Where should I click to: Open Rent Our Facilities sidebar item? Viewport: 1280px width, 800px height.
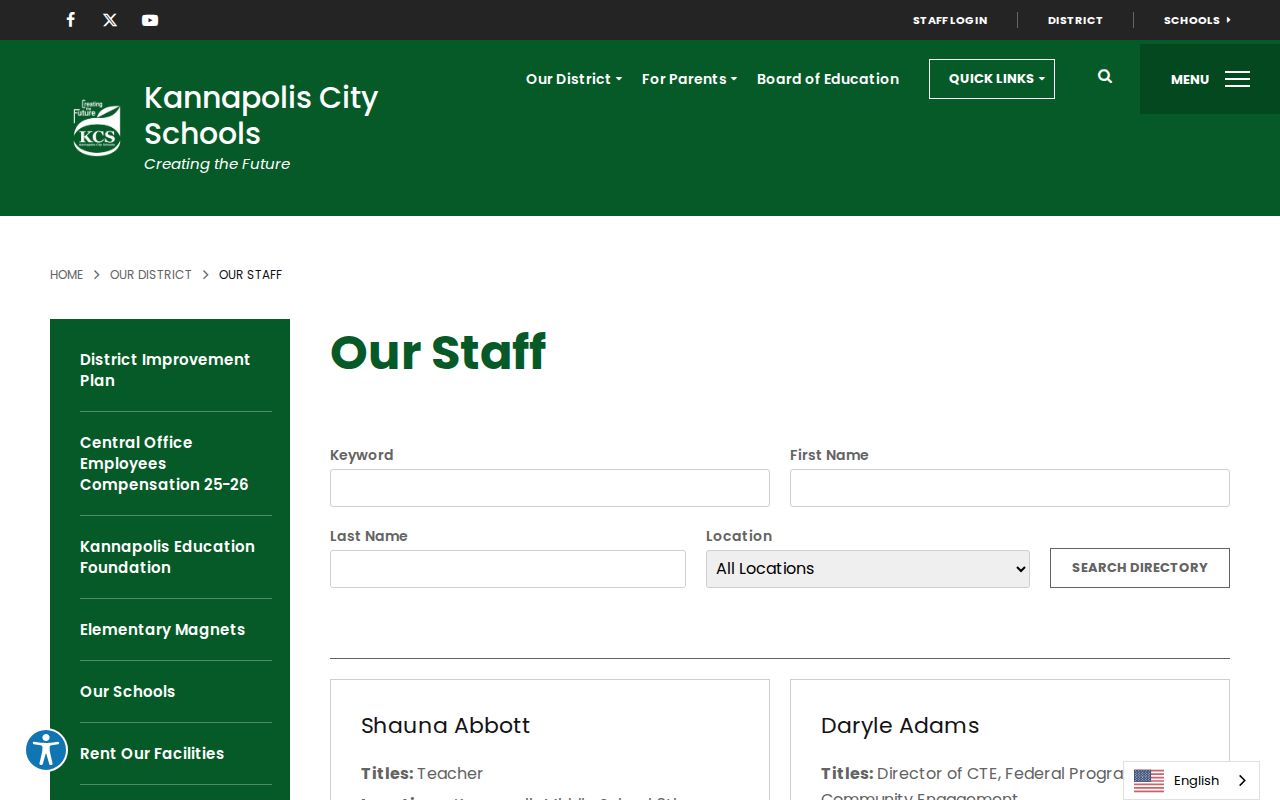click(175, 754)
